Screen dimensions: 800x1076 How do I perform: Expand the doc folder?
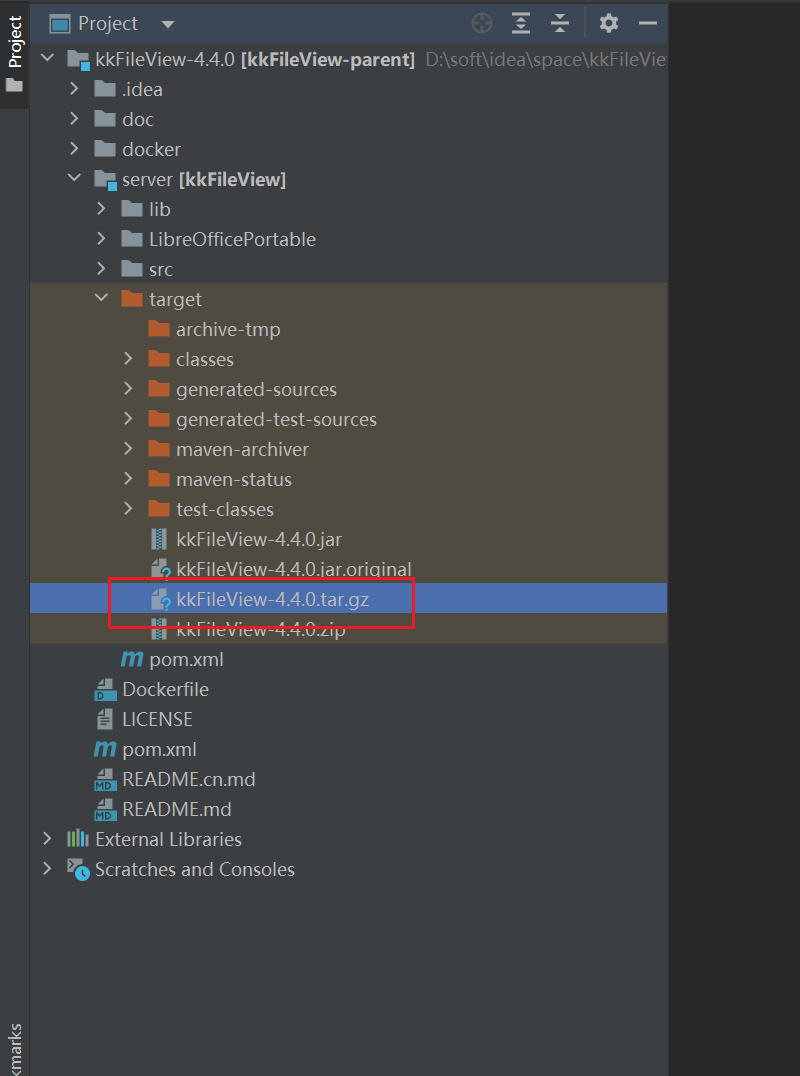(74, 119)
